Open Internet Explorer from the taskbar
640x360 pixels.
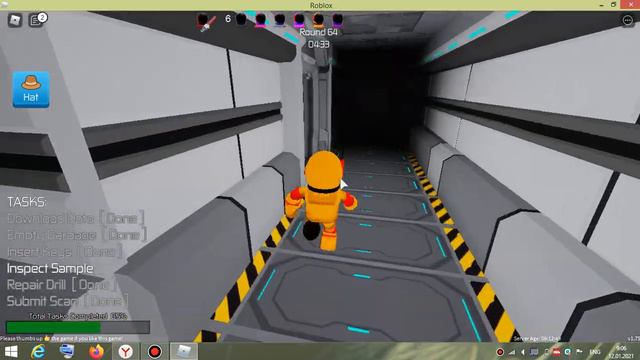(38, 351)
